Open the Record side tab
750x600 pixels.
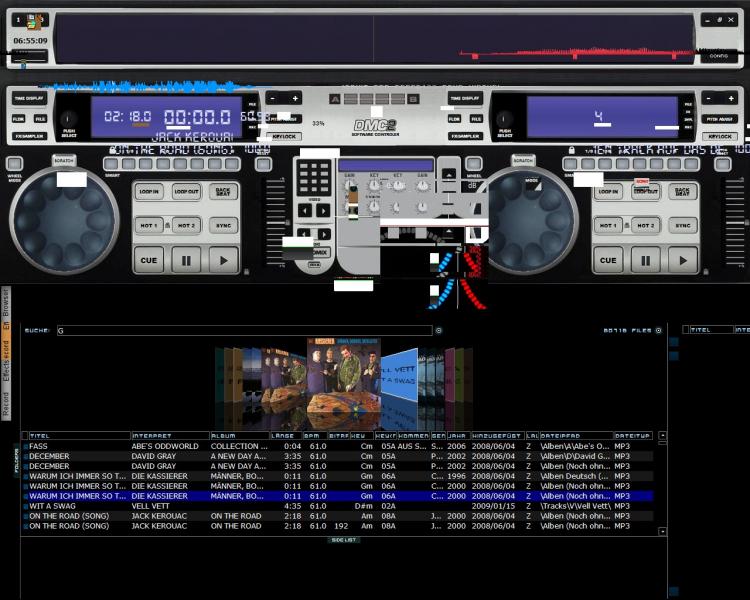(x=6, y=403)
